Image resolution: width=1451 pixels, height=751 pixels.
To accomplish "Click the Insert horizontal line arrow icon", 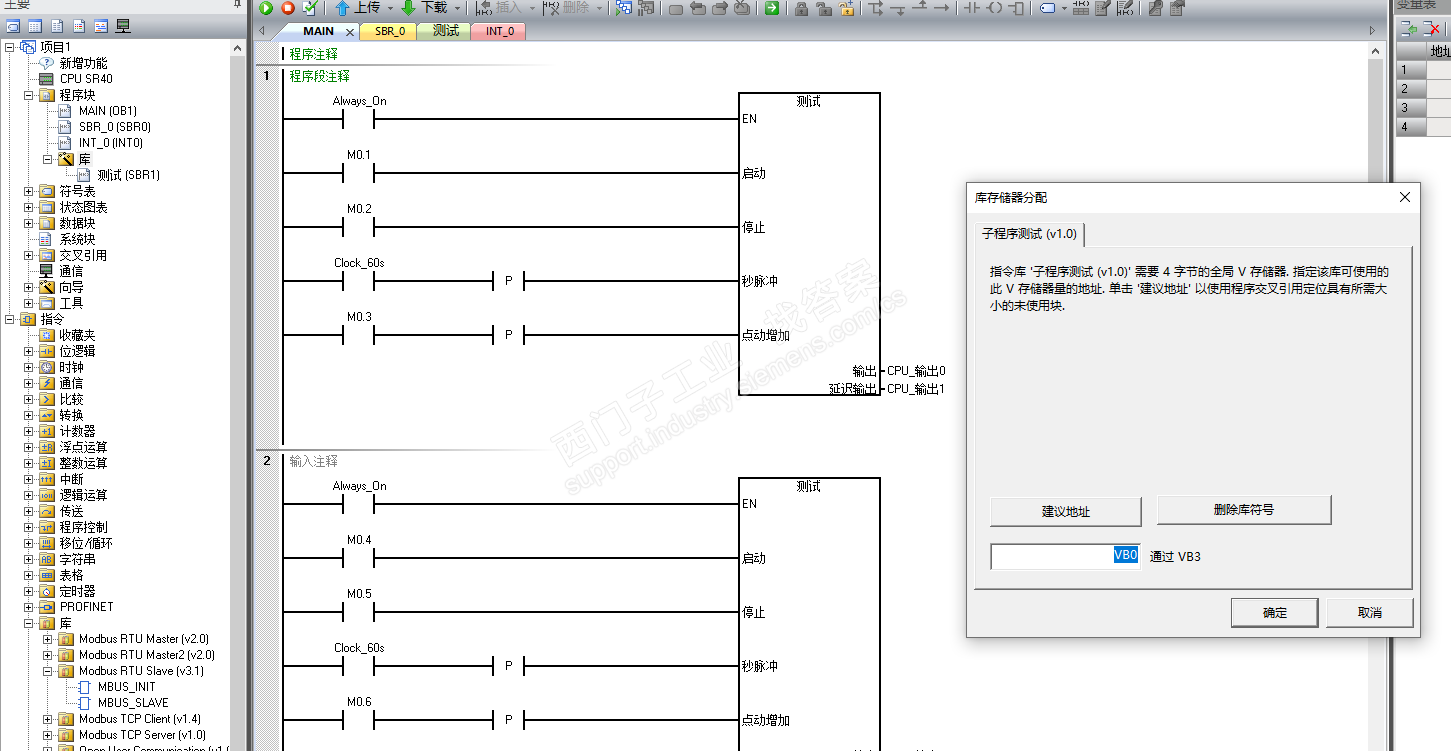I will pyautogui.click(x=941, y=8).
